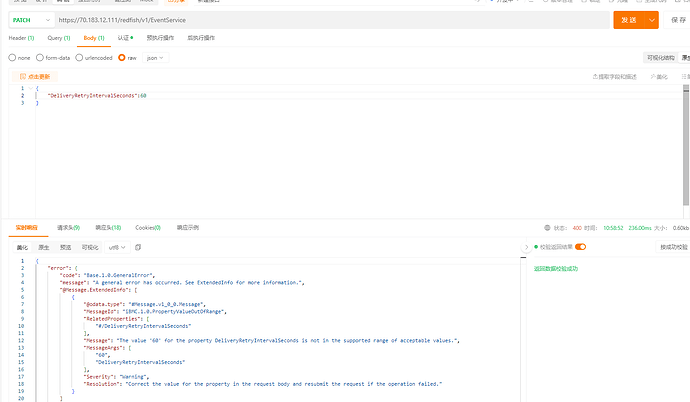Select the preview (预览) response view

(66, 248)
